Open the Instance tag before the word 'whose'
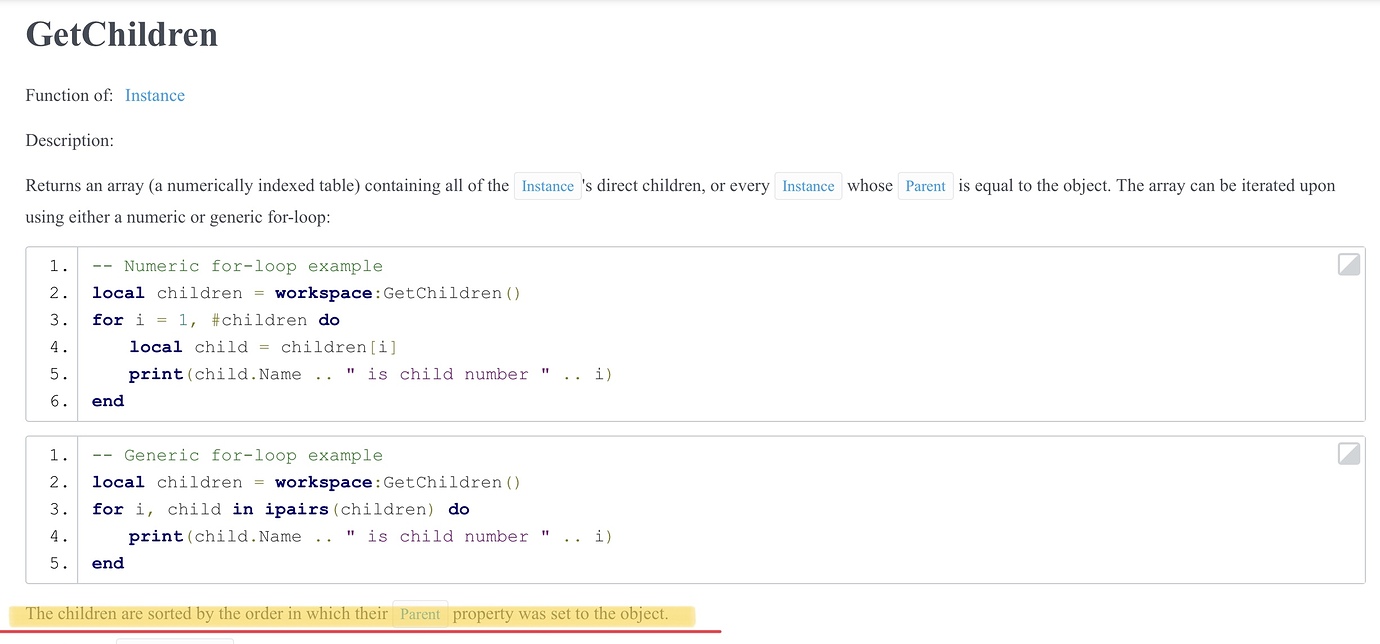 808,186
